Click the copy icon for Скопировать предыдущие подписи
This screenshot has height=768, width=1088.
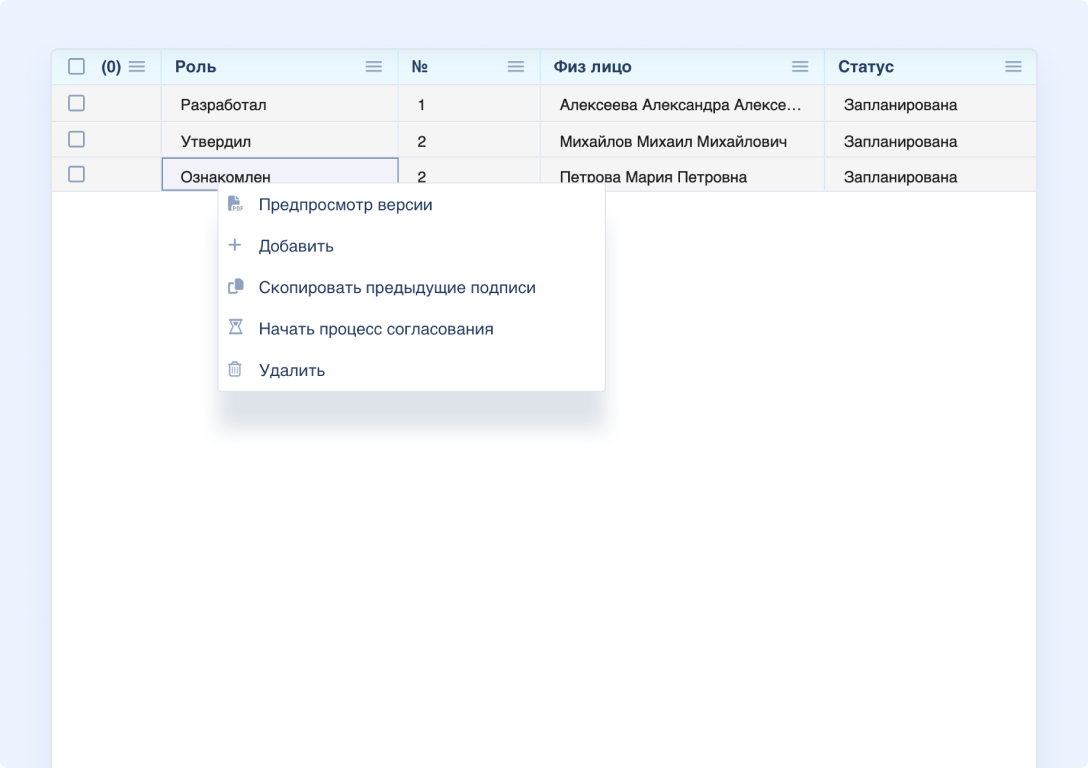[236, 287]
